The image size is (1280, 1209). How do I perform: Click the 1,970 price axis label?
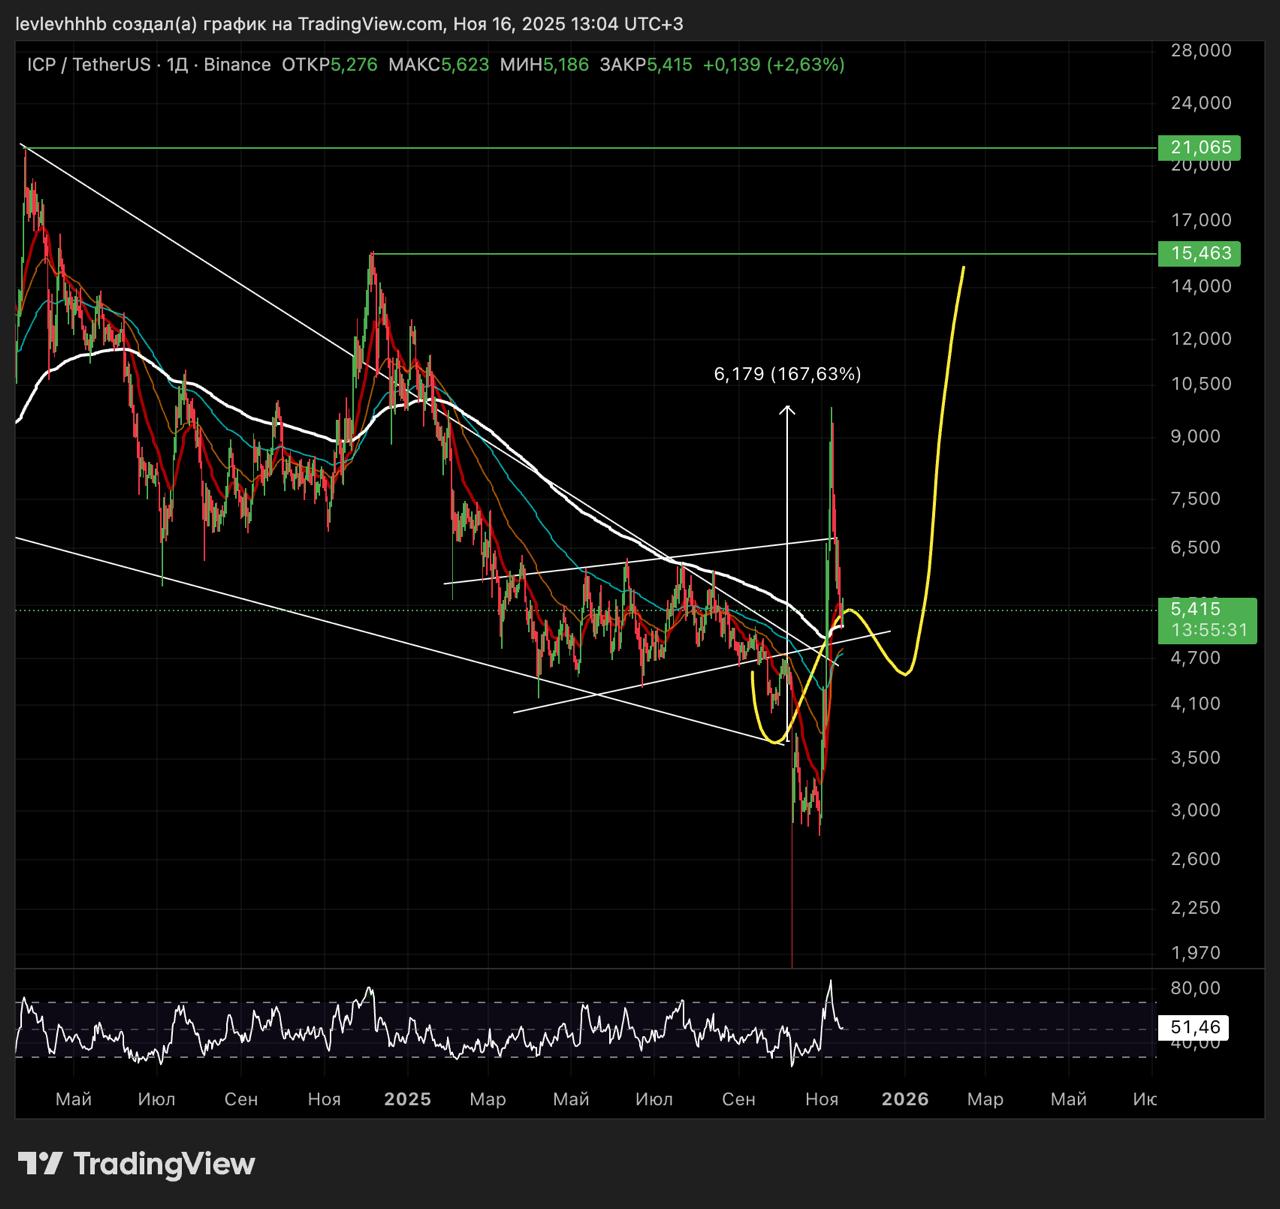point(1195,954)
